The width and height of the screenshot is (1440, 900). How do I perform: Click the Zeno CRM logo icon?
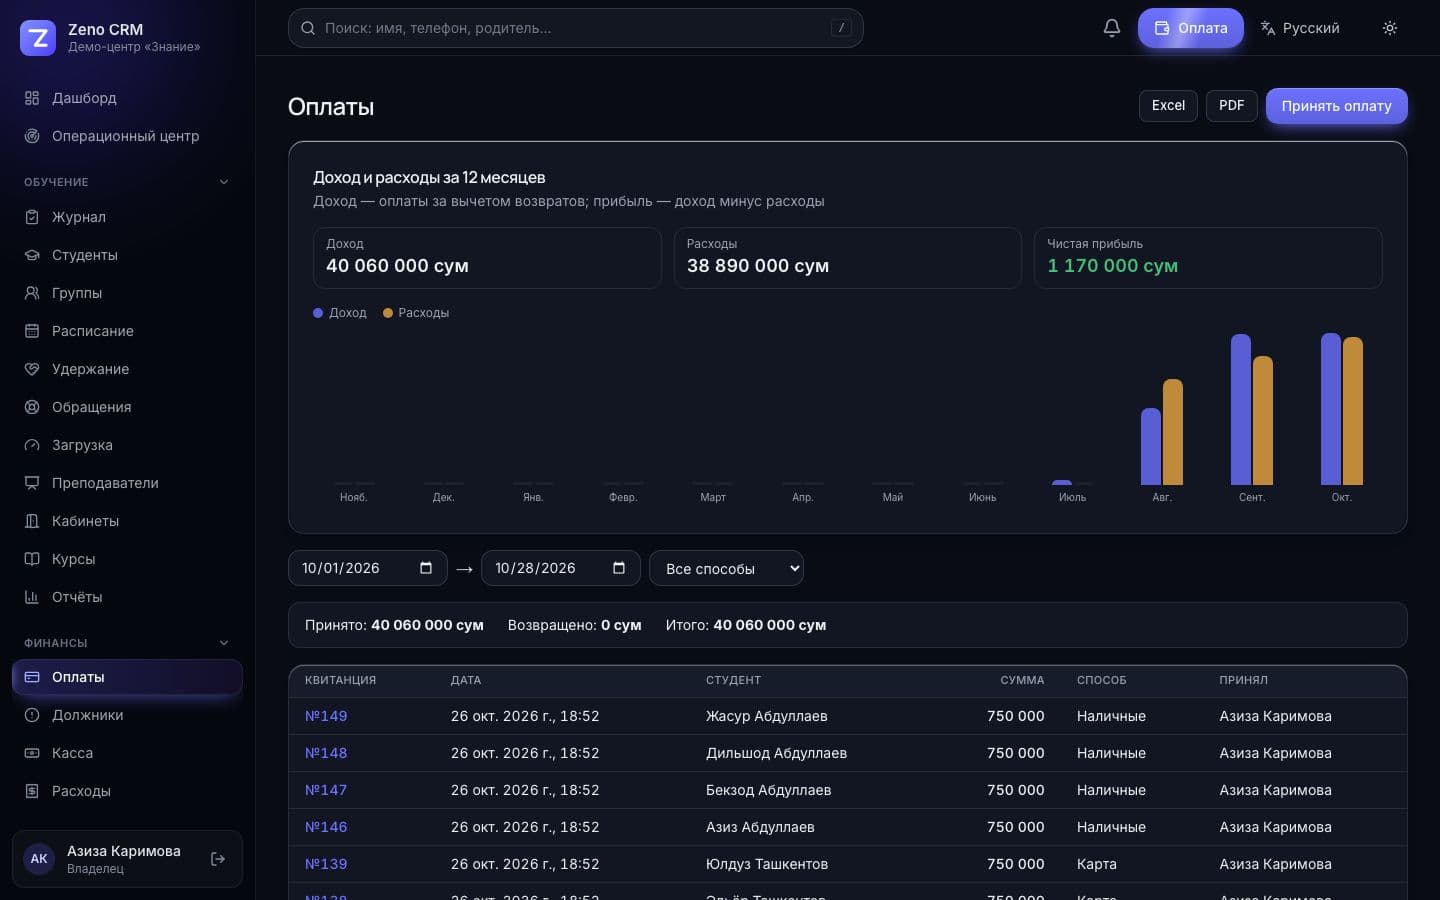click(38, 38)
